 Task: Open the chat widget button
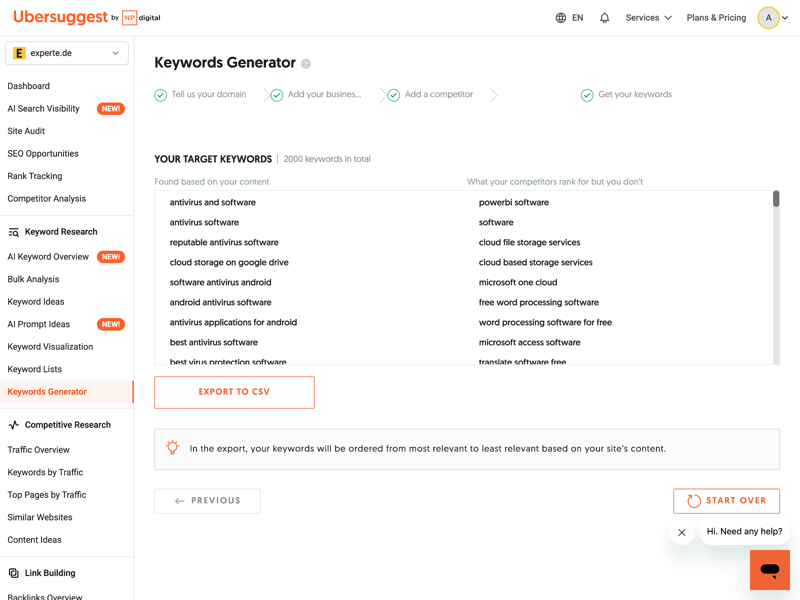(x=769, y=570)
